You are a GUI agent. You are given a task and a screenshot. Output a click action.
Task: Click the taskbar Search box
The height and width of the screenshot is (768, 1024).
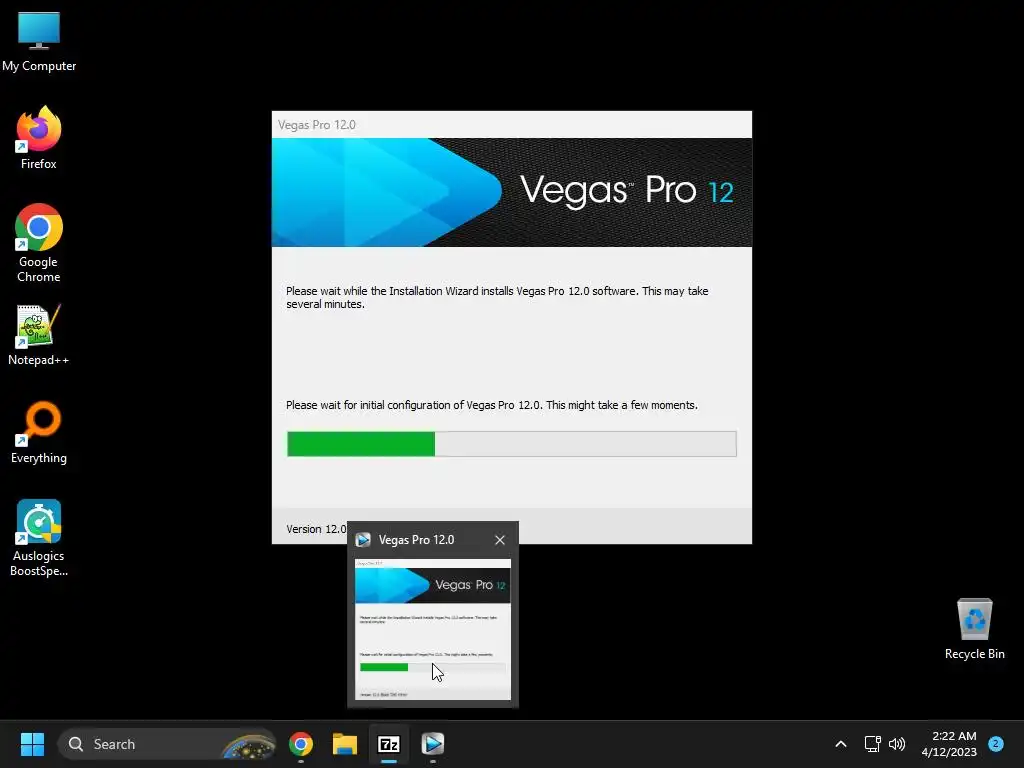[x=167, y=744]
